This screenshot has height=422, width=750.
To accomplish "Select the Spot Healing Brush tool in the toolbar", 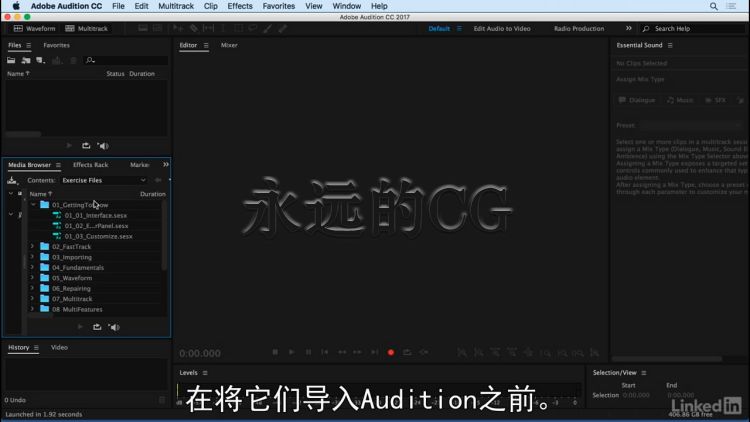I will (283, 28).
